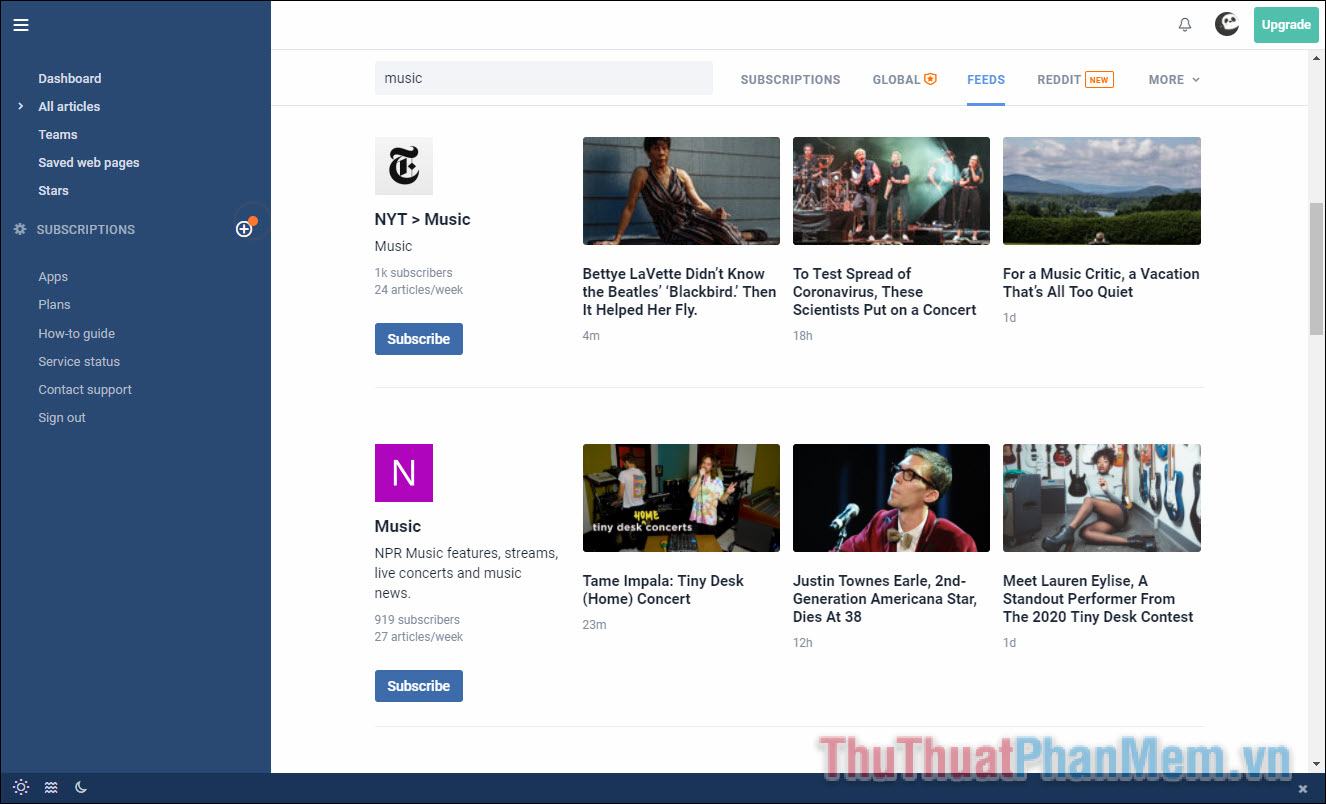The width and height of the screenshot is (1326, 804).
Task: Click '24 articles/week' text
Action: [419, 289]
